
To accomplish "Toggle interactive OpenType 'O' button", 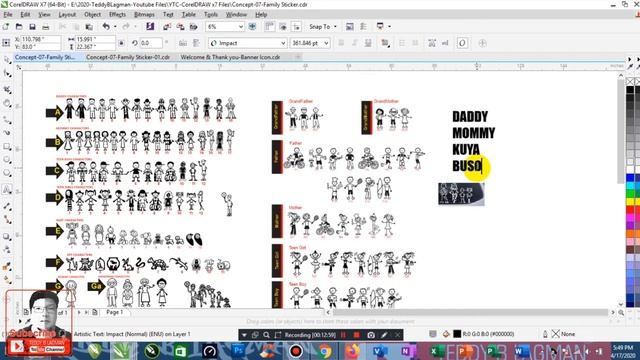I will pyautogui.click(x=462, y=43).
